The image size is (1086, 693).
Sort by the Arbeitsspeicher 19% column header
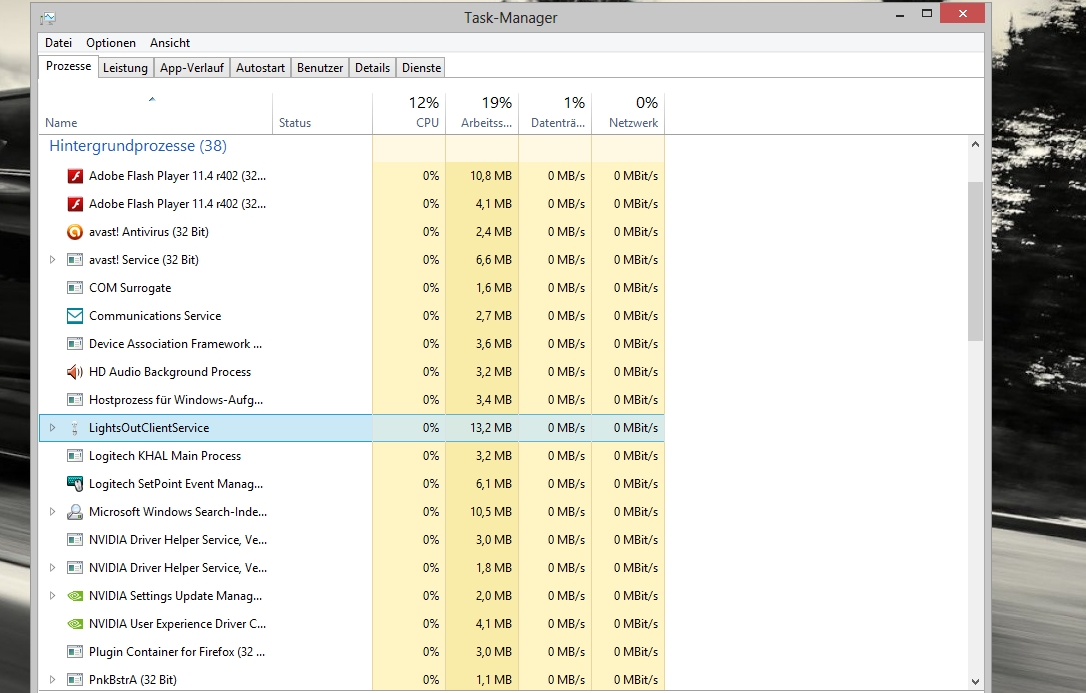tap(482, 113)
